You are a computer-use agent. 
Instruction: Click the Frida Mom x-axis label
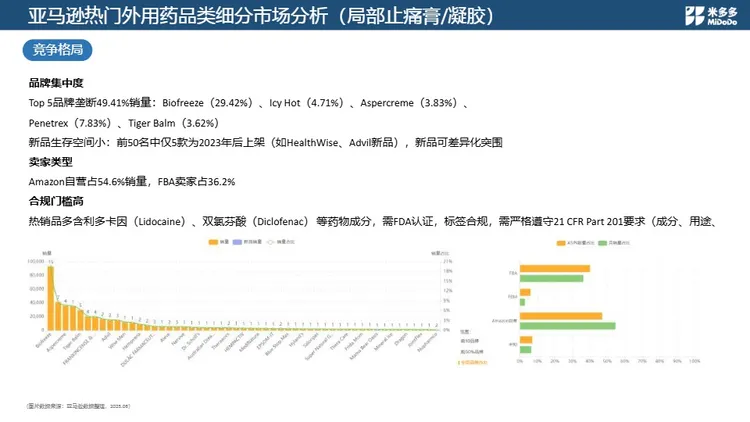354,342
